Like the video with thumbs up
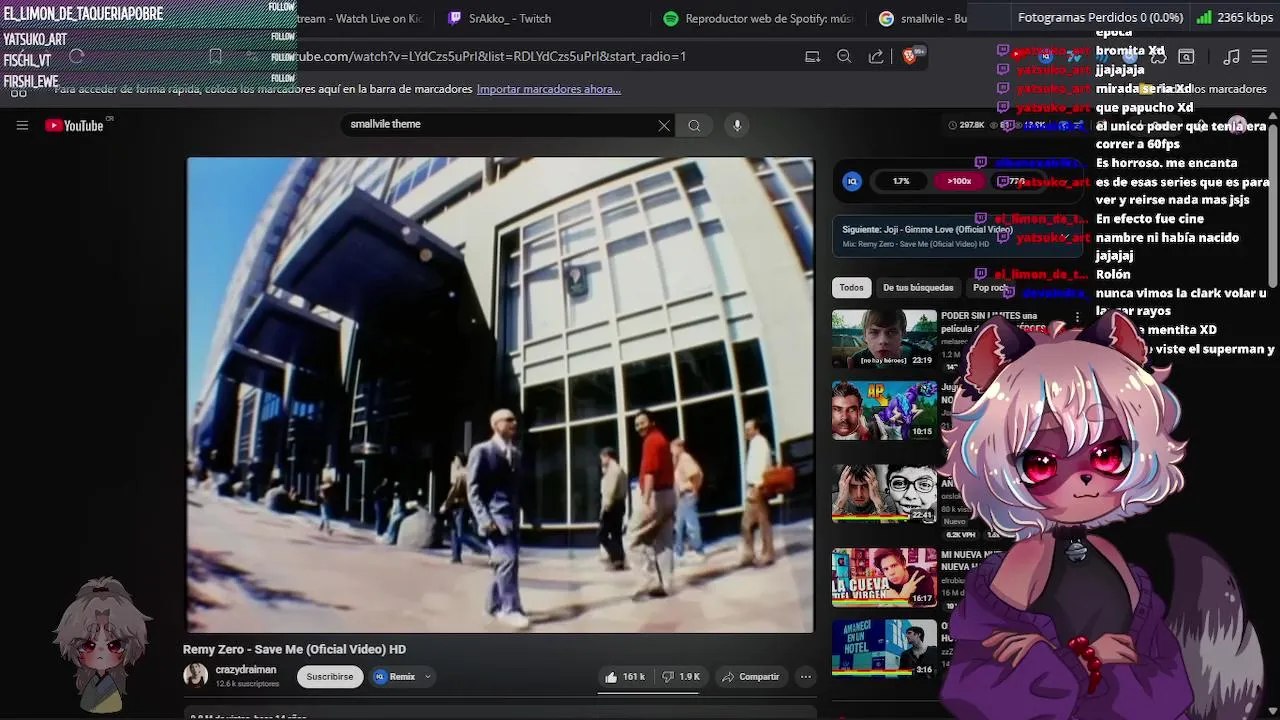Image resolution: width=1280 pixels, height=720 pixels. pyautogui.click(x=624, y=677)
